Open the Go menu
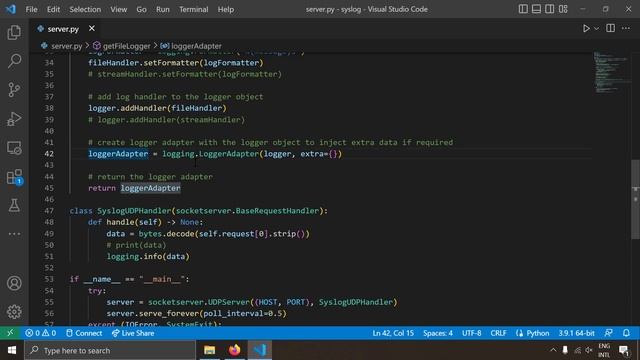Screen dimensions: 640x360 coord(141,9)
